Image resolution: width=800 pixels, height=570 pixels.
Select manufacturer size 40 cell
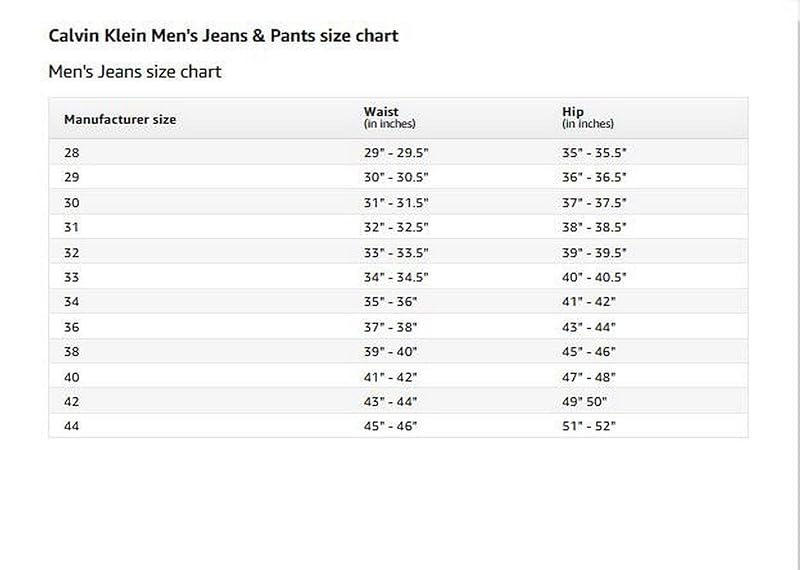71,377
